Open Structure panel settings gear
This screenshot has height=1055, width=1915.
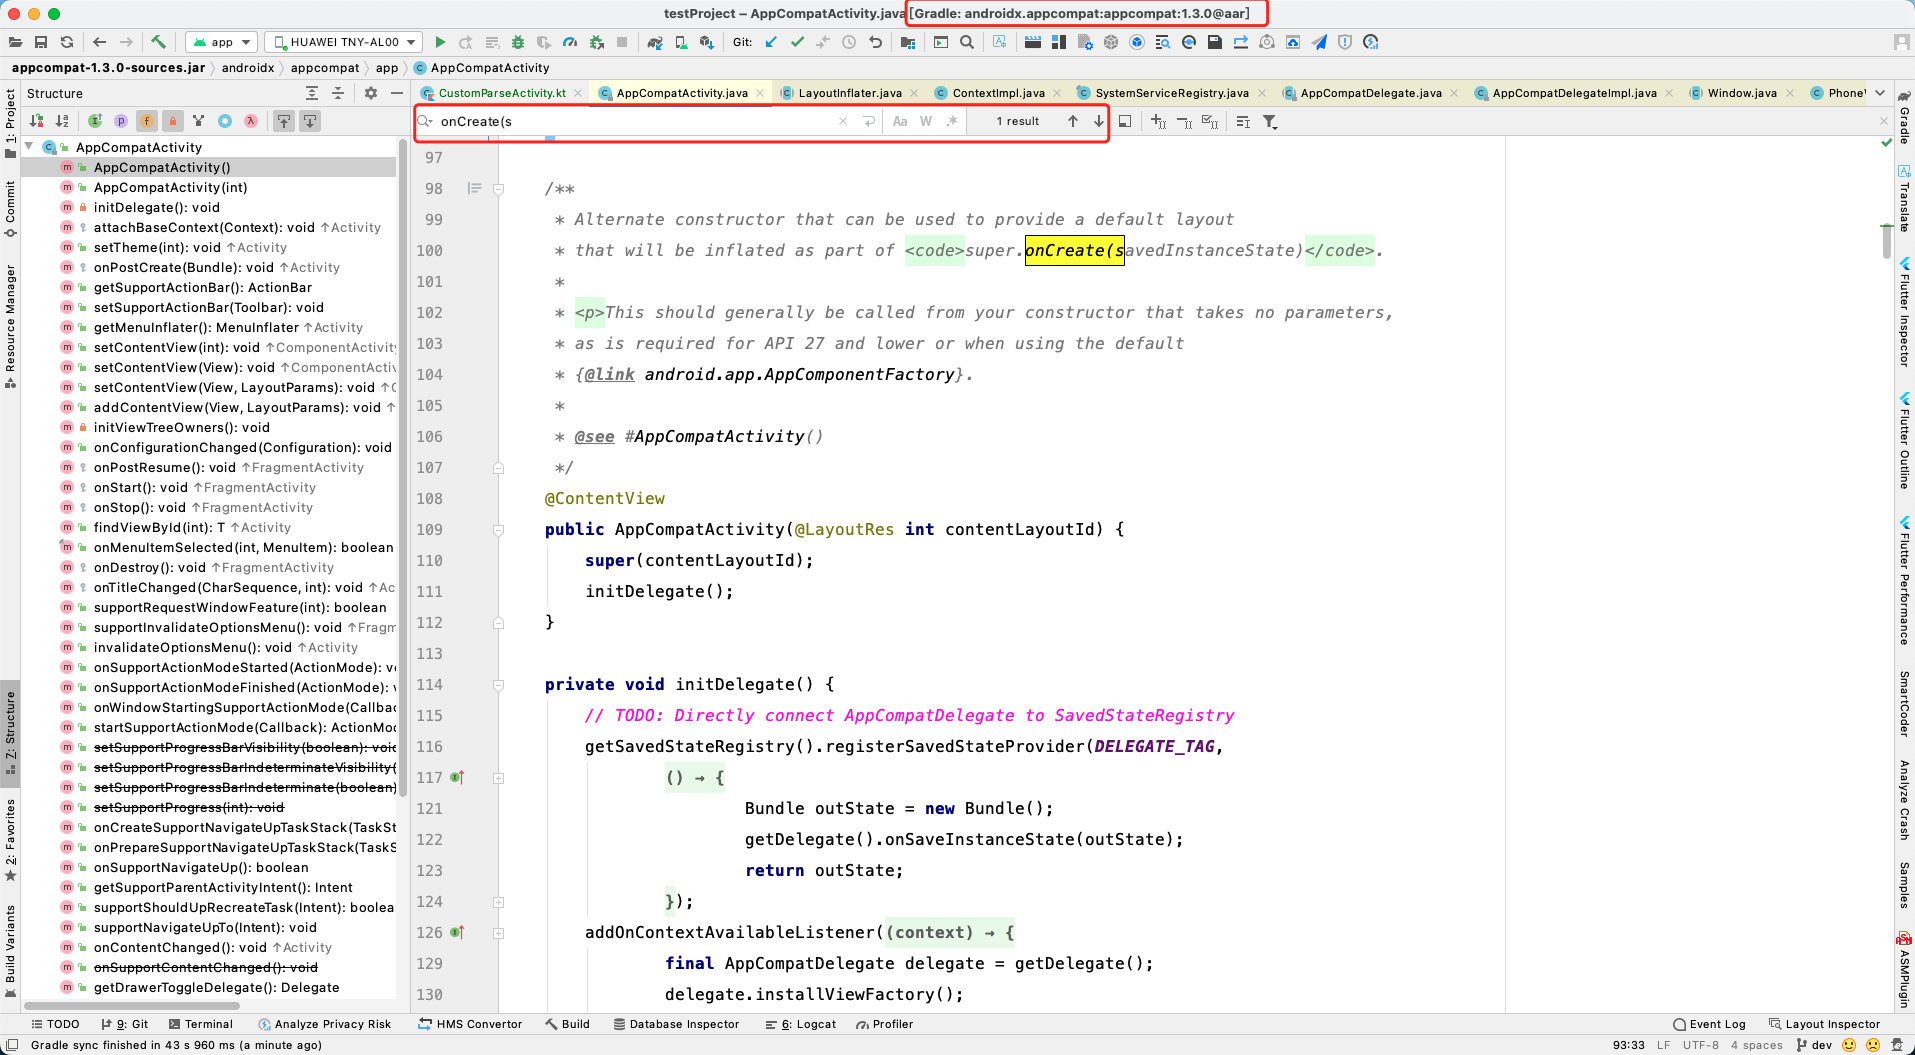point(371,93)
